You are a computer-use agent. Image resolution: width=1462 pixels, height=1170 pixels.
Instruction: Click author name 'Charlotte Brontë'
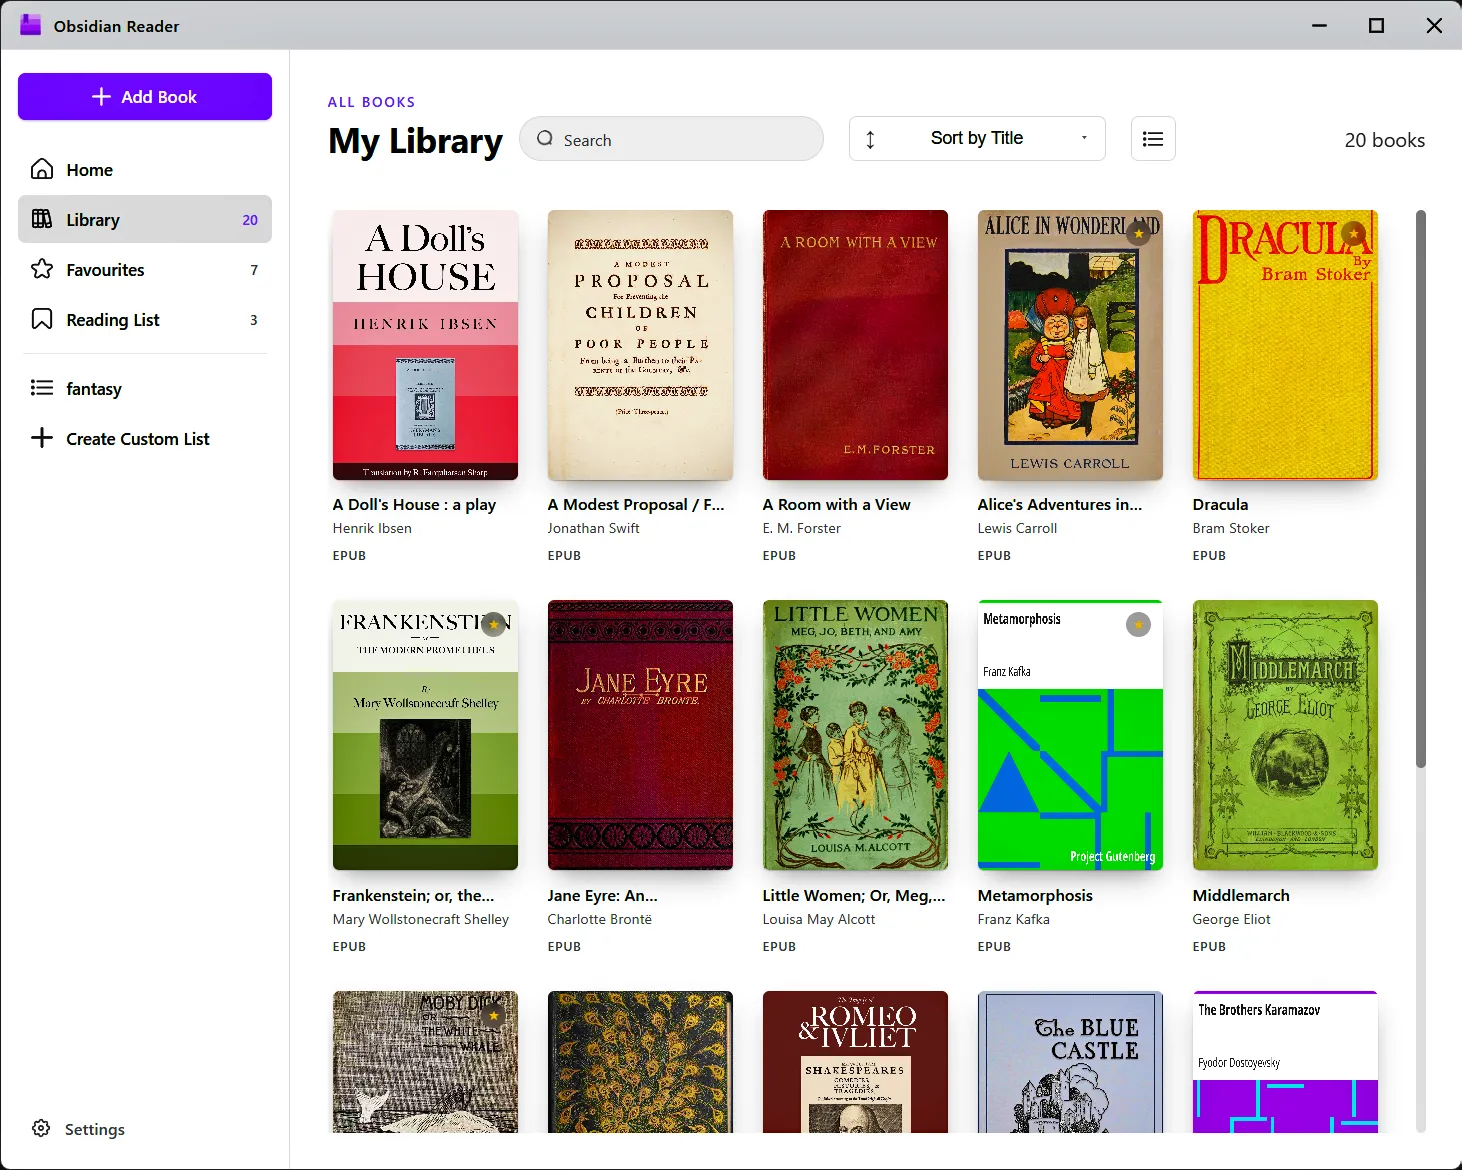coord(599,919)
